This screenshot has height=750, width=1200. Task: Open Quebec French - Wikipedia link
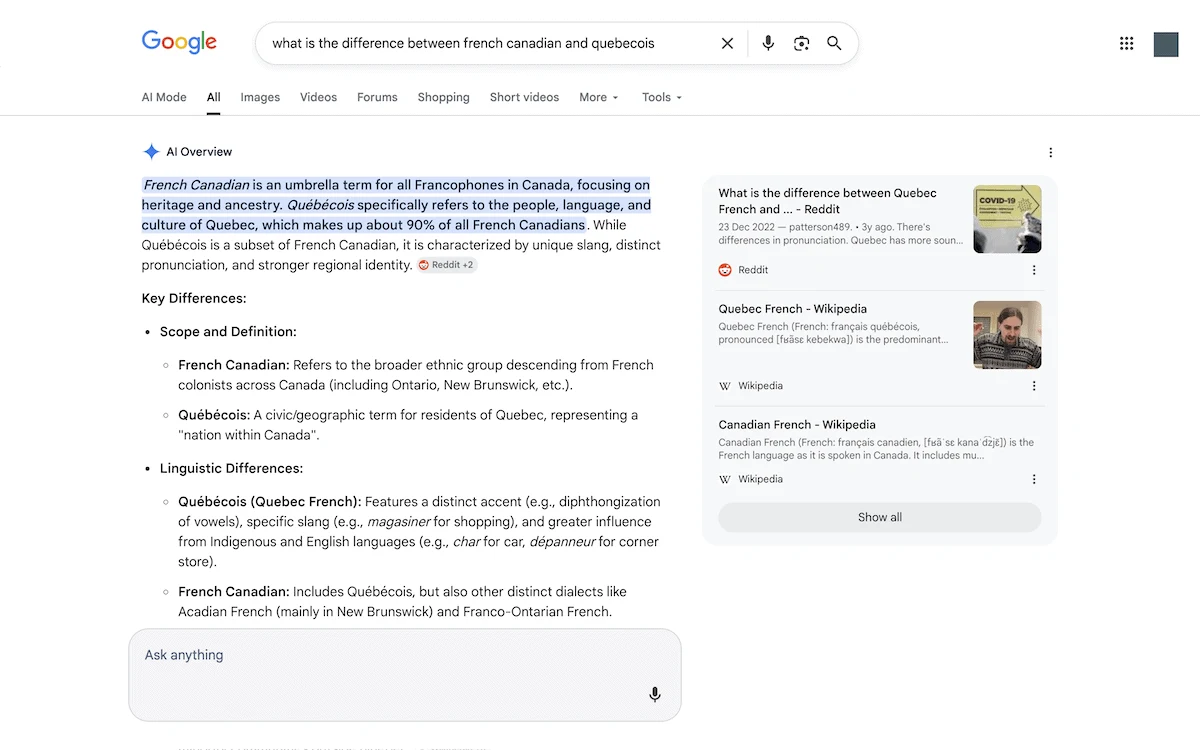tap(792, 309)
